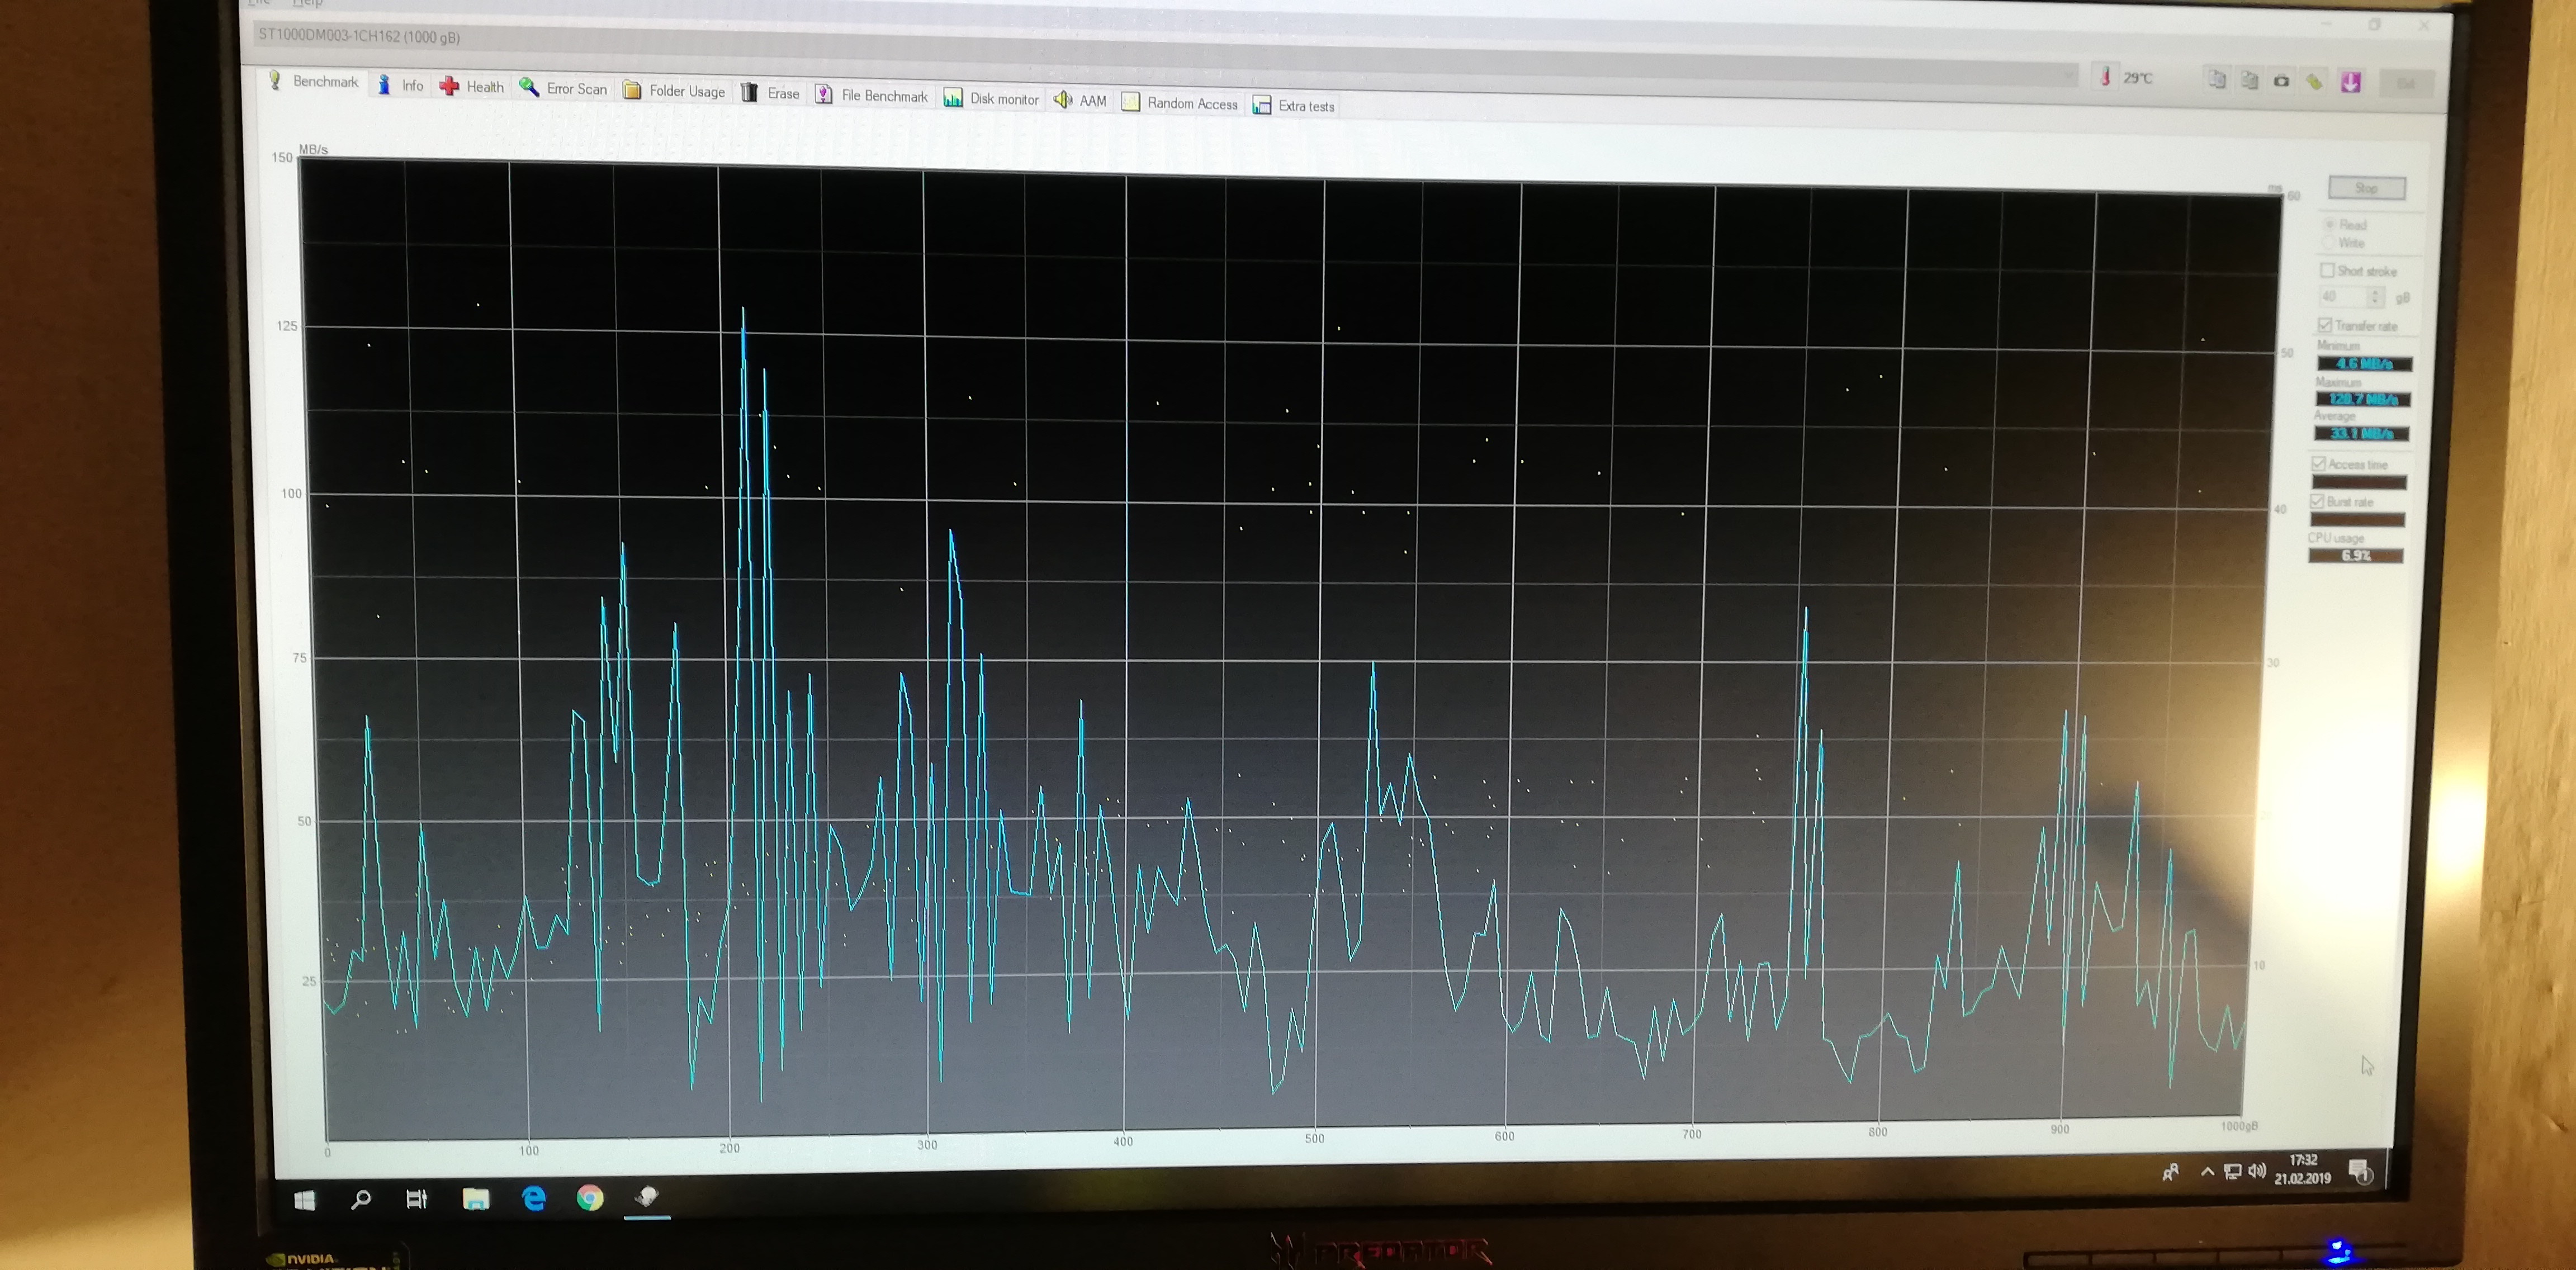This screenshot has height=1270, width=2576.
Task: Click the camera screenshot toolbar icon
Action: [2281, 81]
